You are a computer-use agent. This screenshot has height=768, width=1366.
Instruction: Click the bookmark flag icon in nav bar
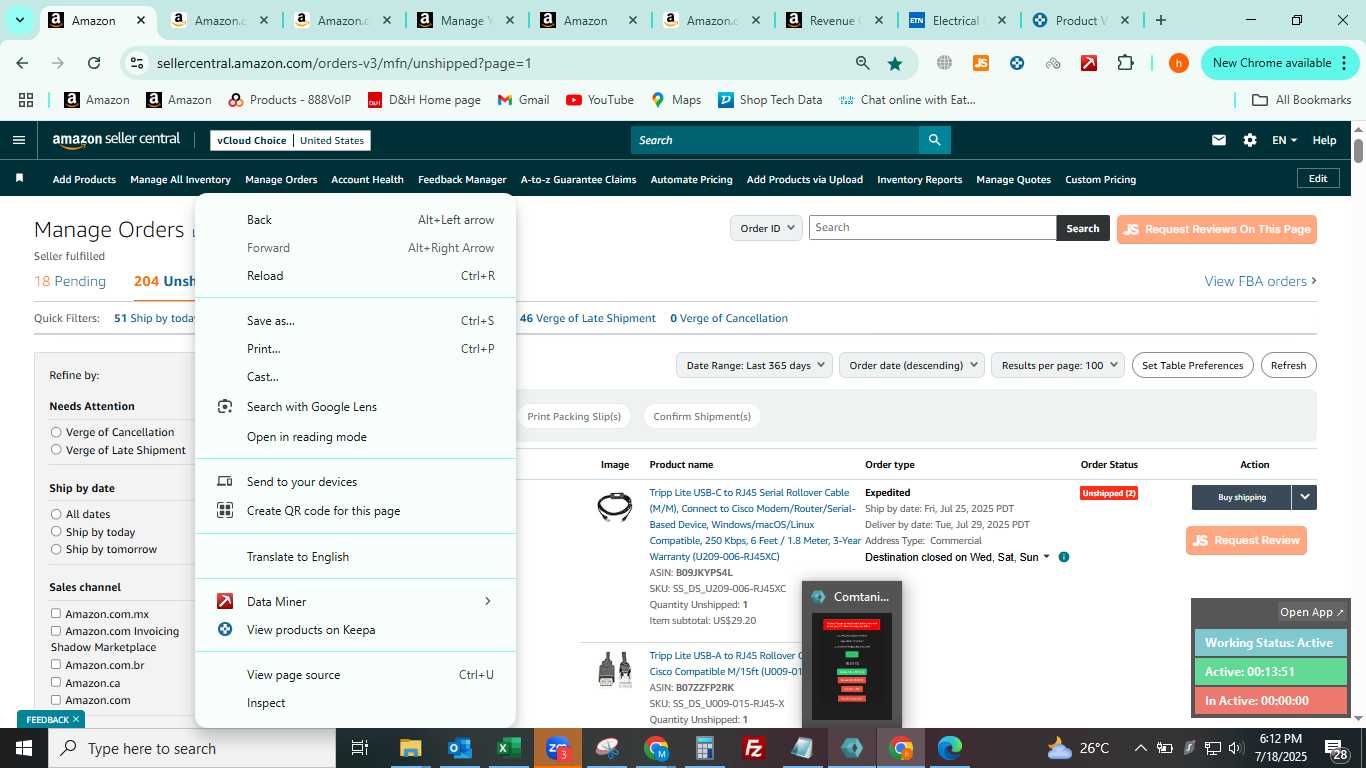19,178
